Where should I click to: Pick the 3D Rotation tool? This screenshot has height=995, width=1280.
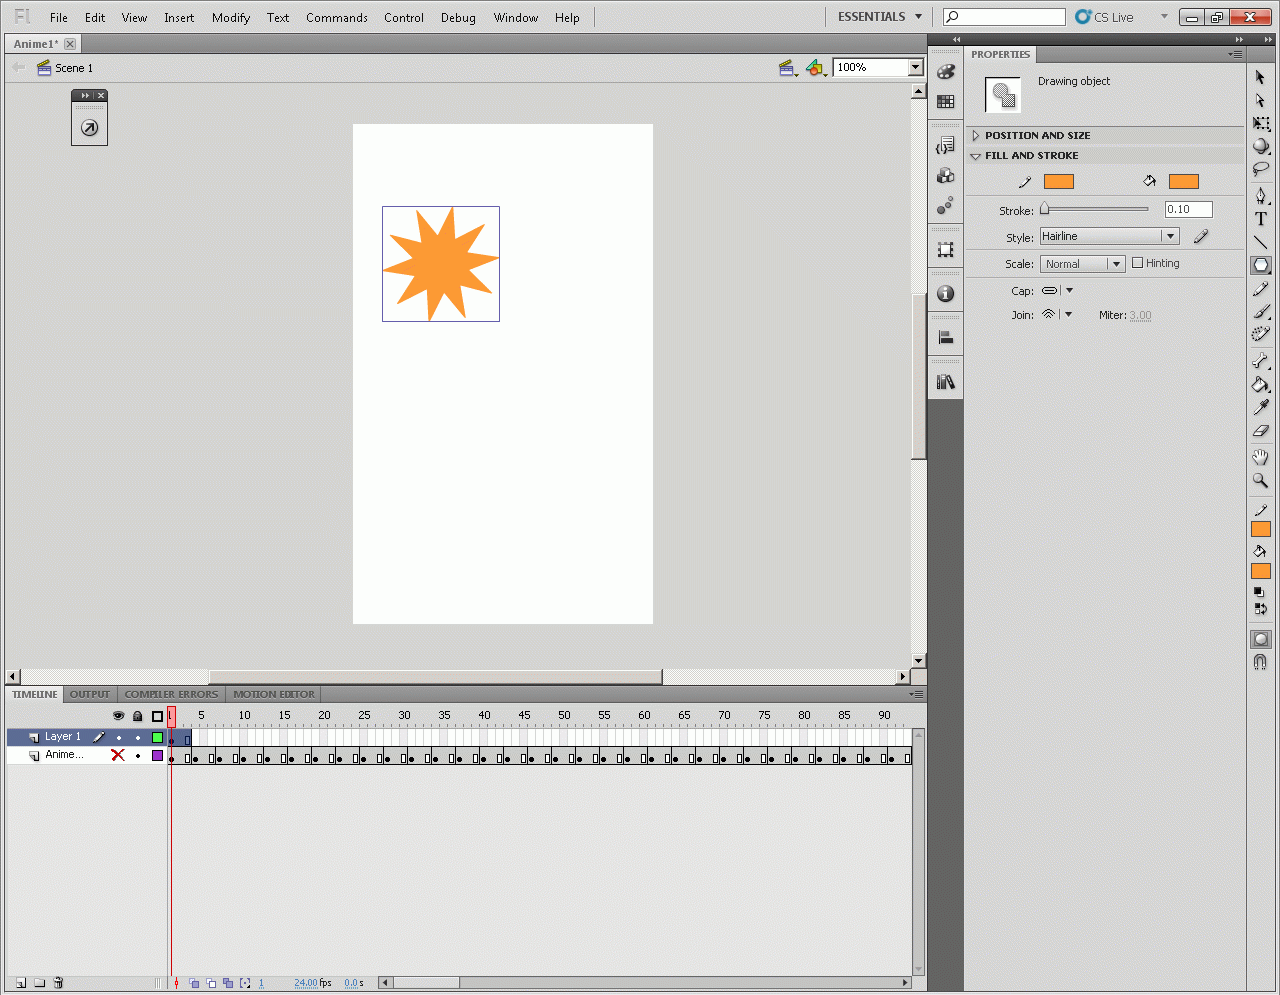tap(1260, 147)
